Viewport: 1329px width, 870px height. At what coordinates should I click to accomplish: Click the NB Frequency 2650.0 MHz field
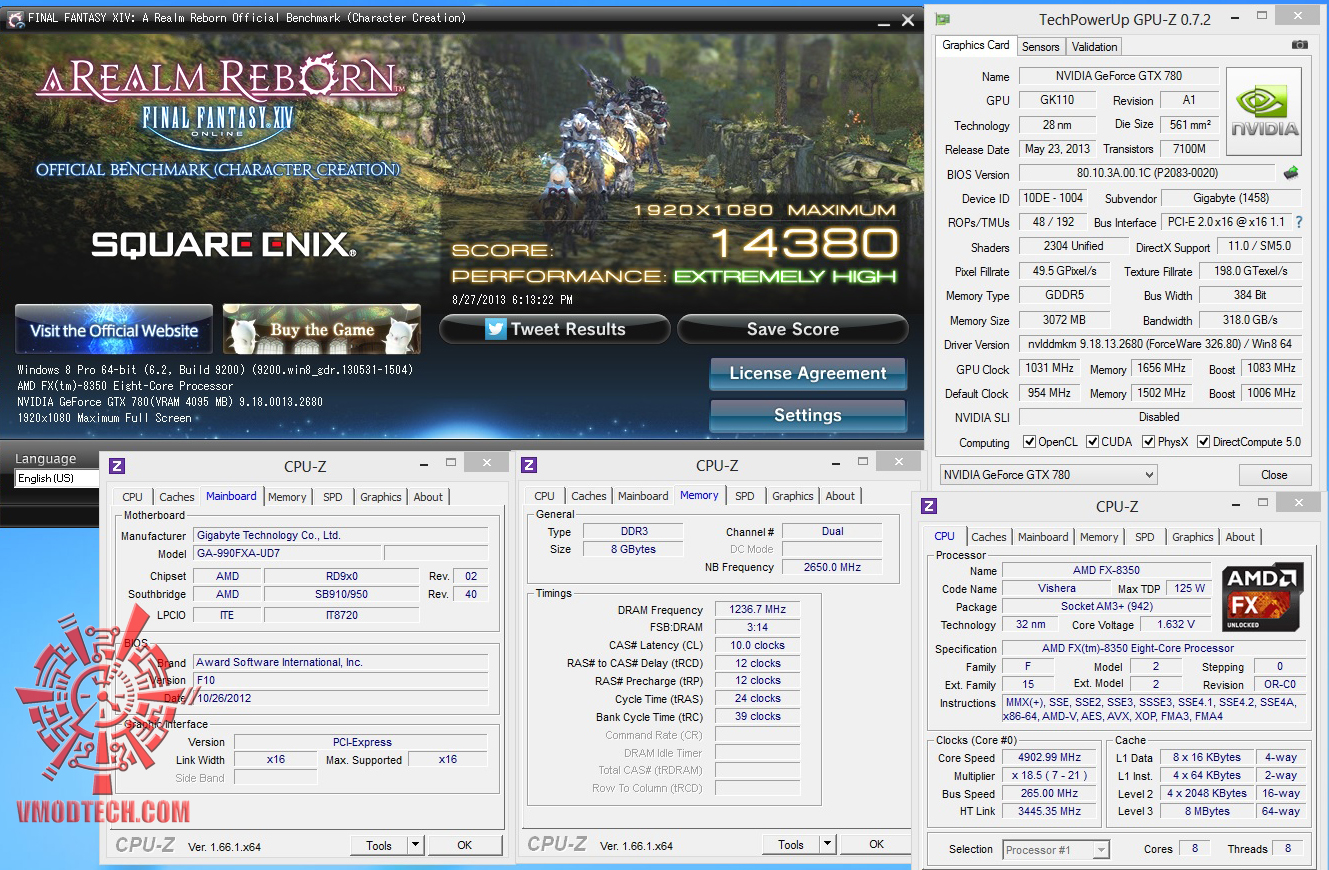point(832,567)
